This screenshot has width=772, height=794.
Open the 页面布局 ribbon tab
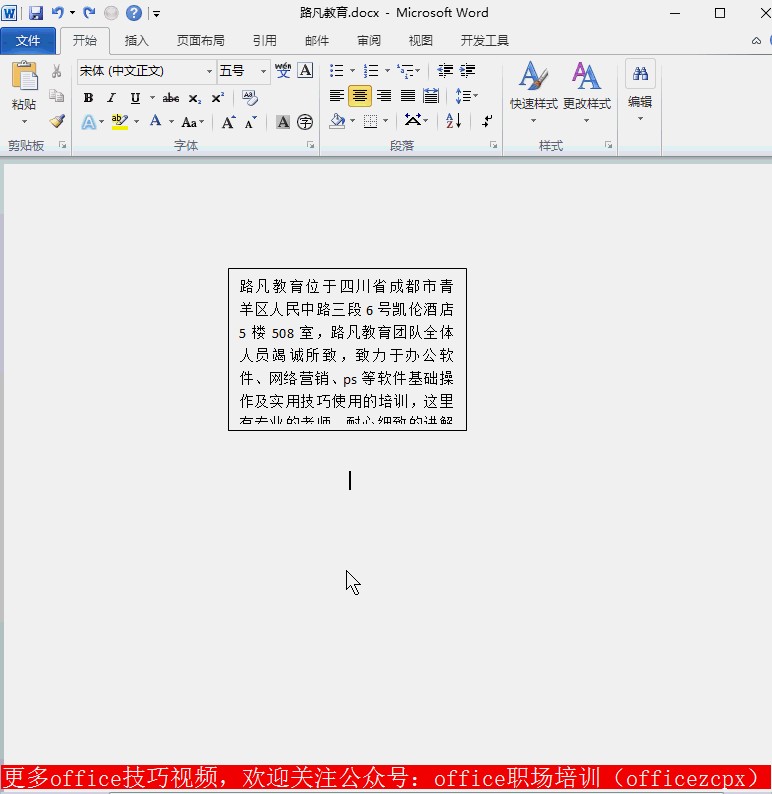pyautogui.click(x=200, y=41)
